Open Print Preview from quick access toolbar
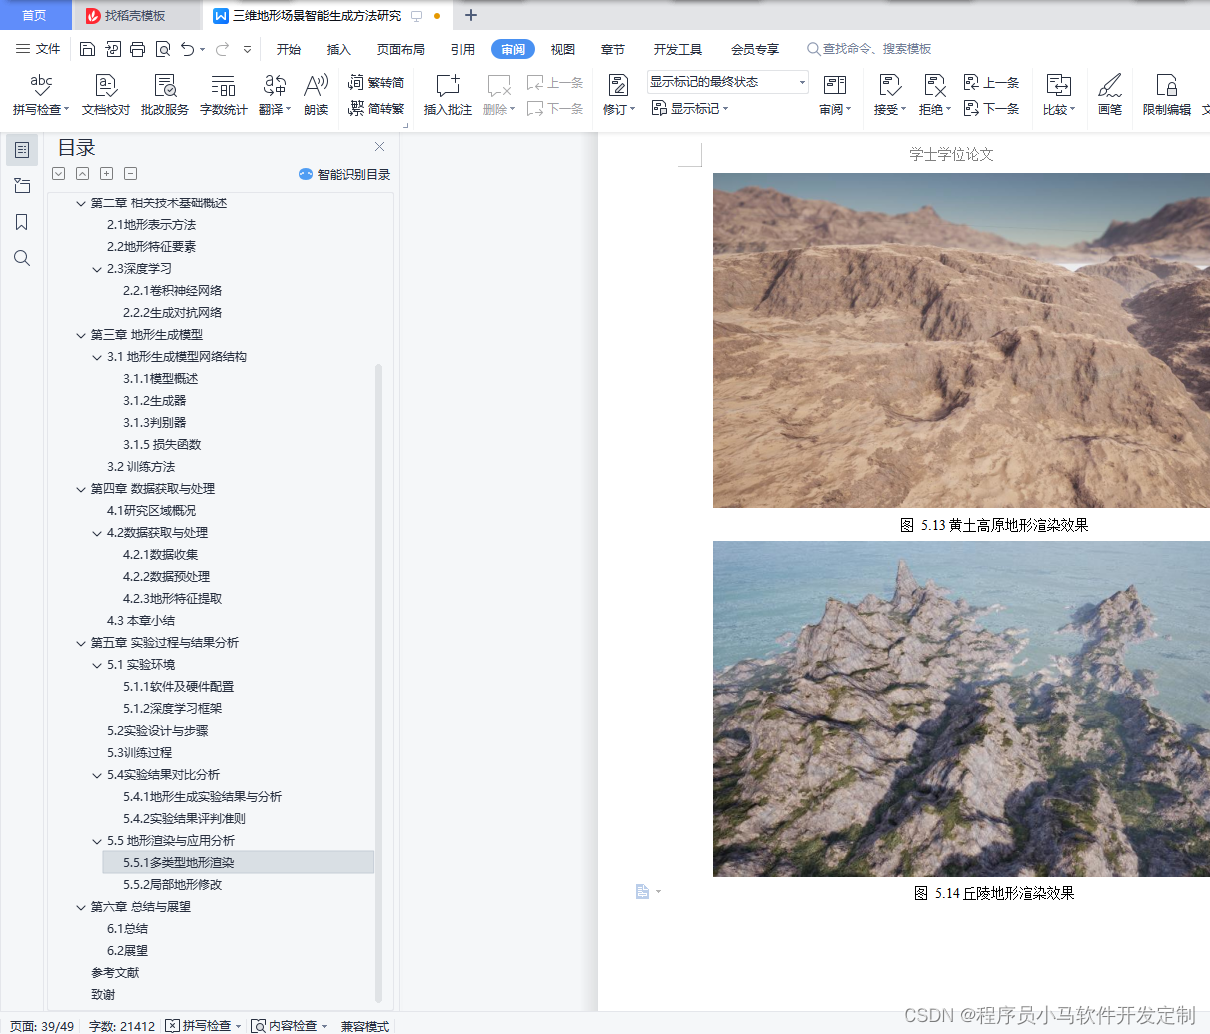 tap(162, 49)
